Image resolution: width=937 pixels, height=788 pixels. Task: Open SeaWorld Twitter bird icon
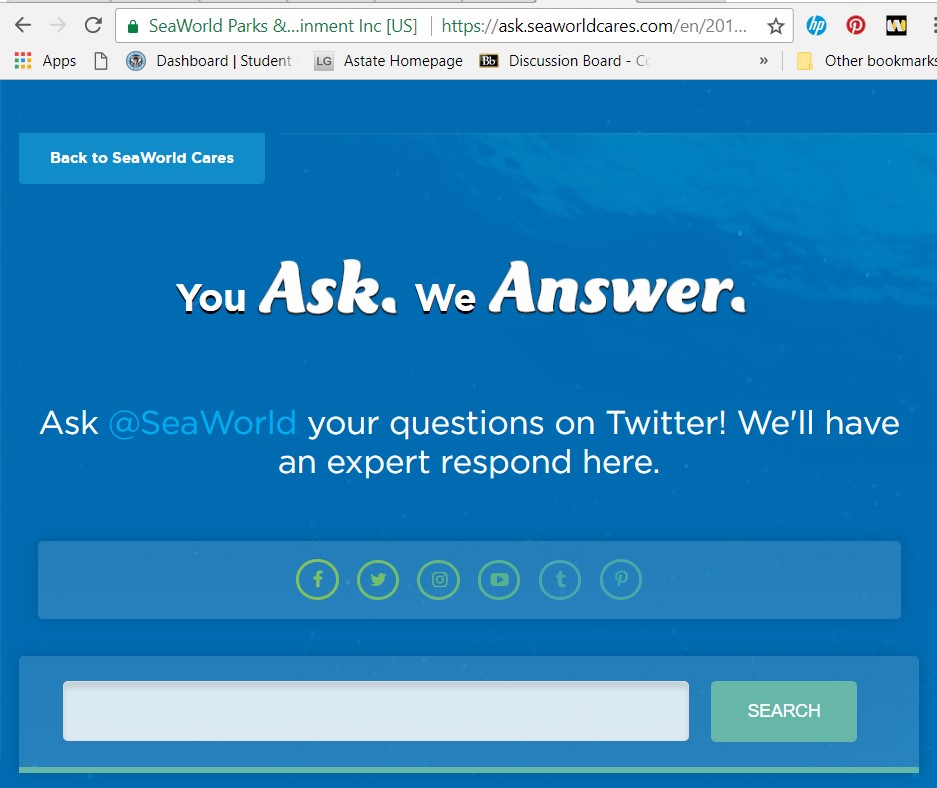[378, 579]
